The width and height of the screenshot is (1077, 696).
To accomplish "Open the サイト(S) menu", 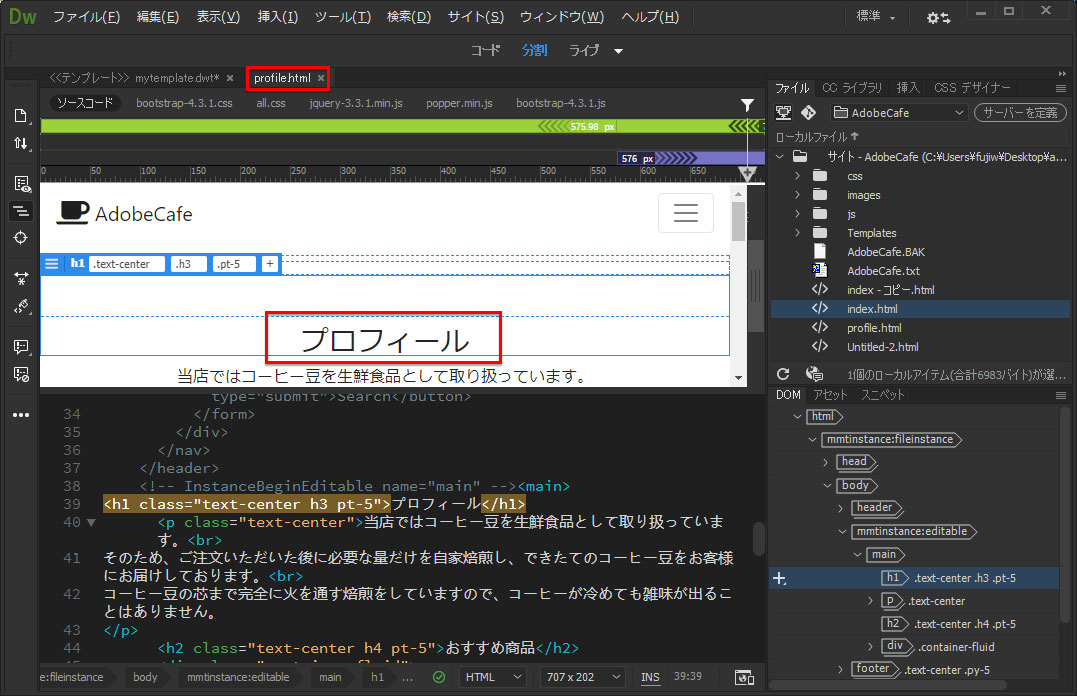I will click(475, 17).
